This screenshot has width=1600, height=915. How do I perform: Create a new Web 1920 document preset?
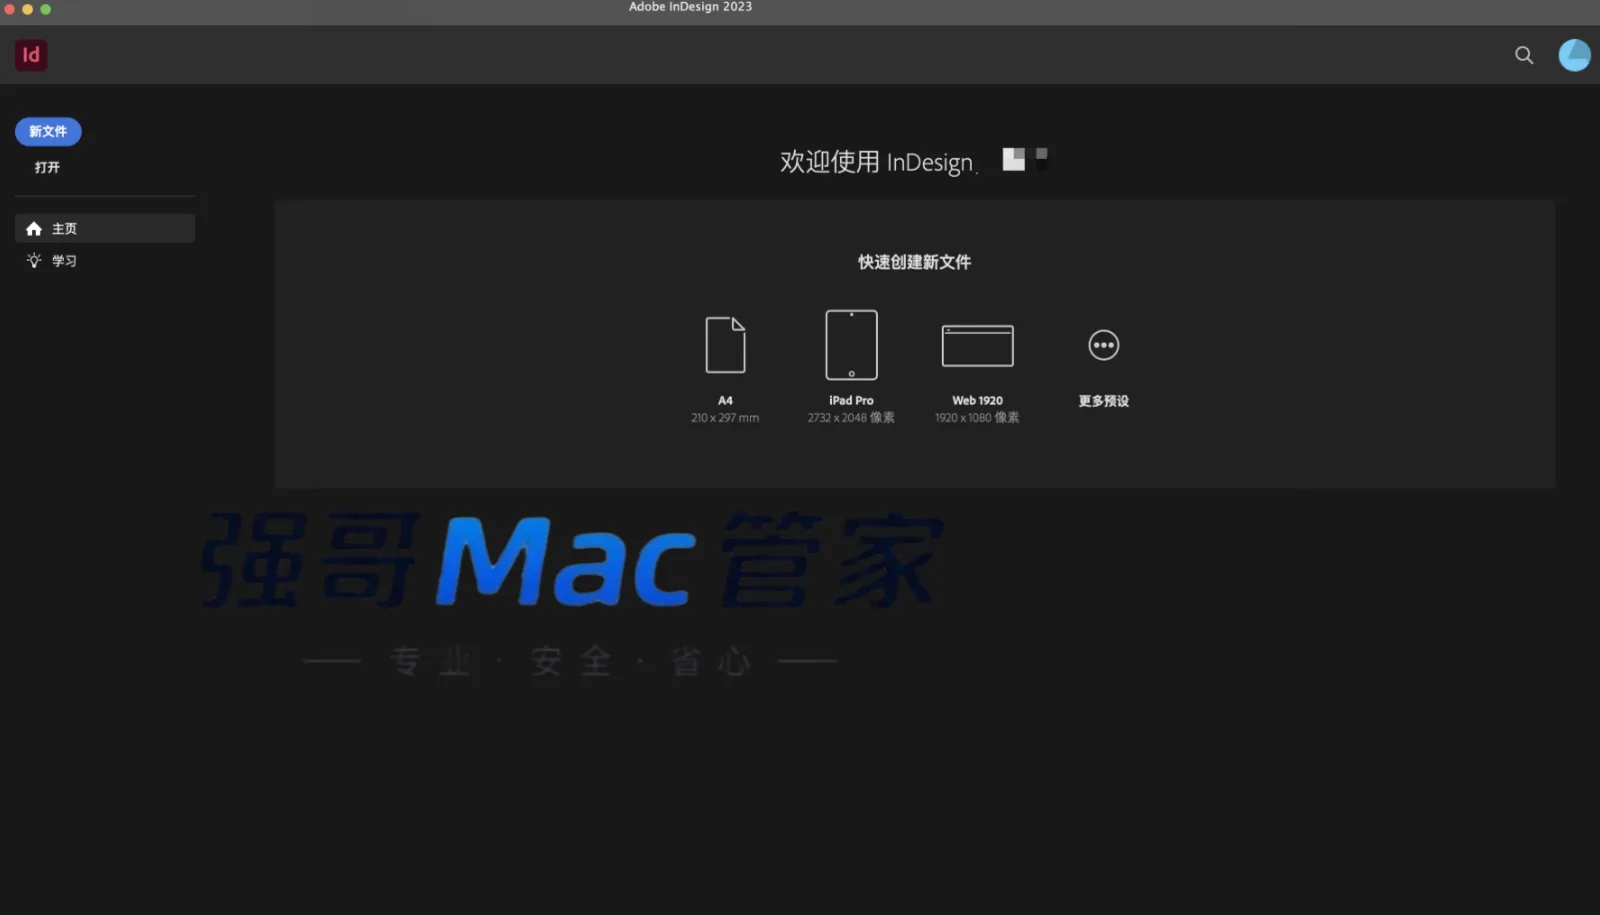coord(977,346)
